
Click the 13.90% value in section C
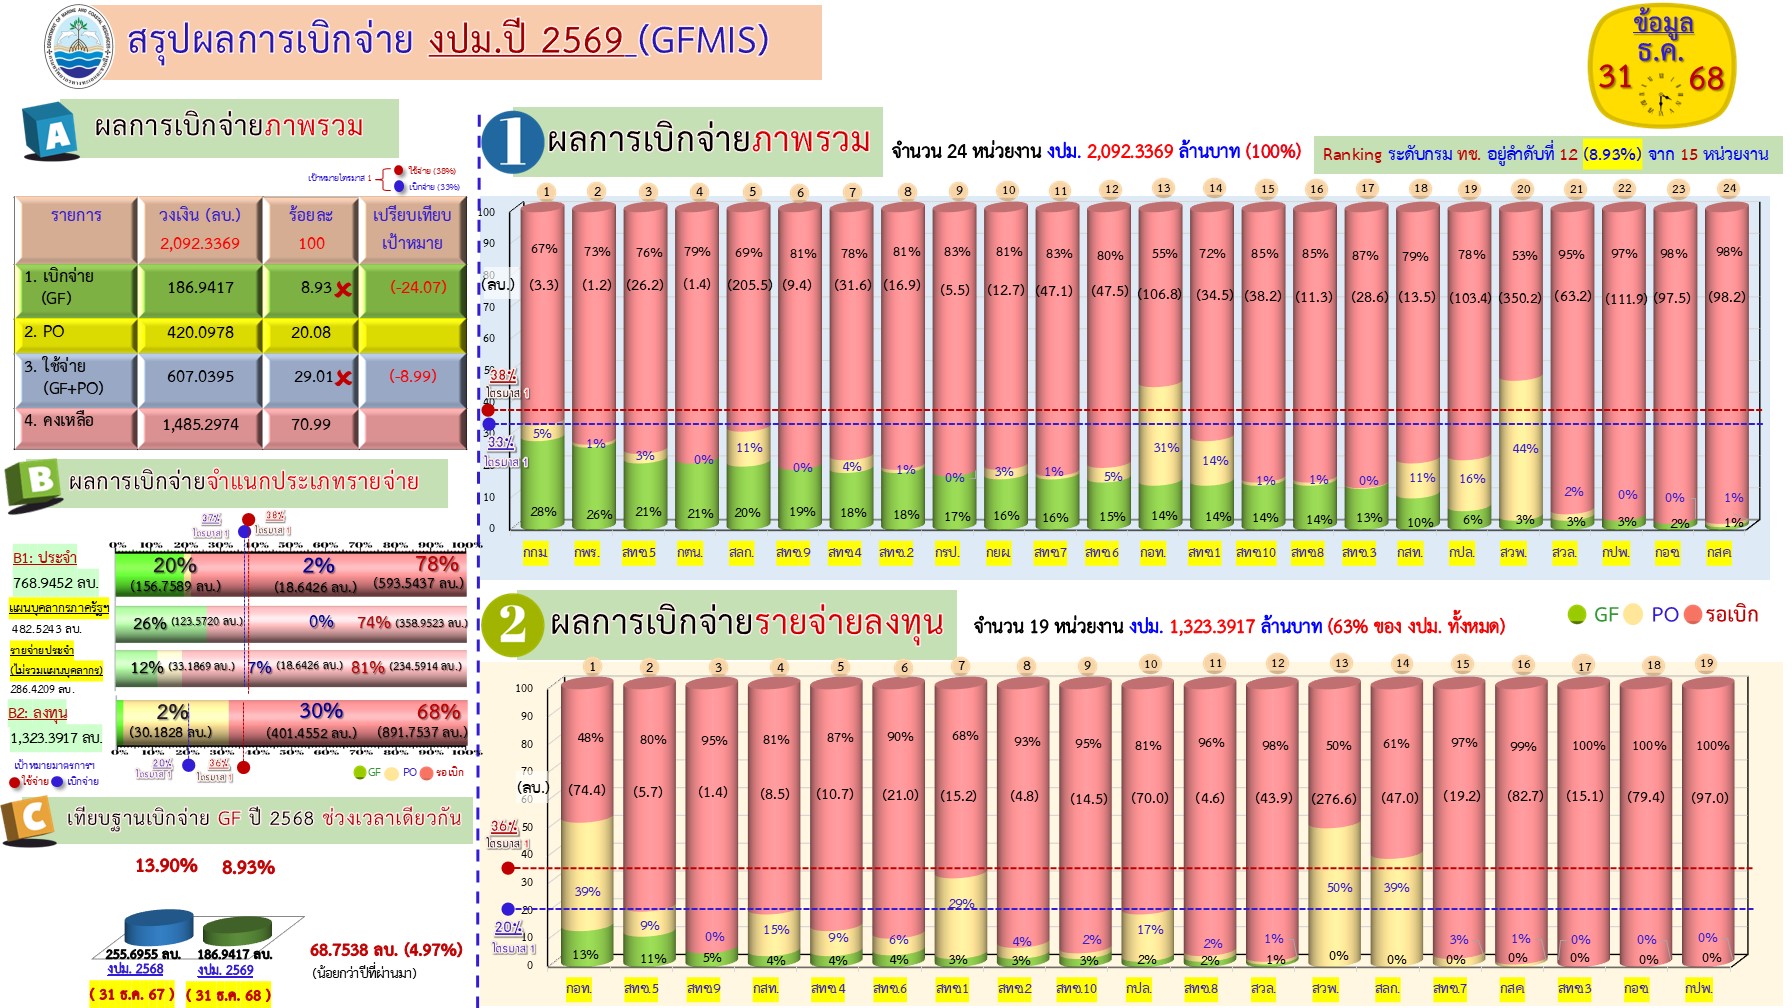166,866
